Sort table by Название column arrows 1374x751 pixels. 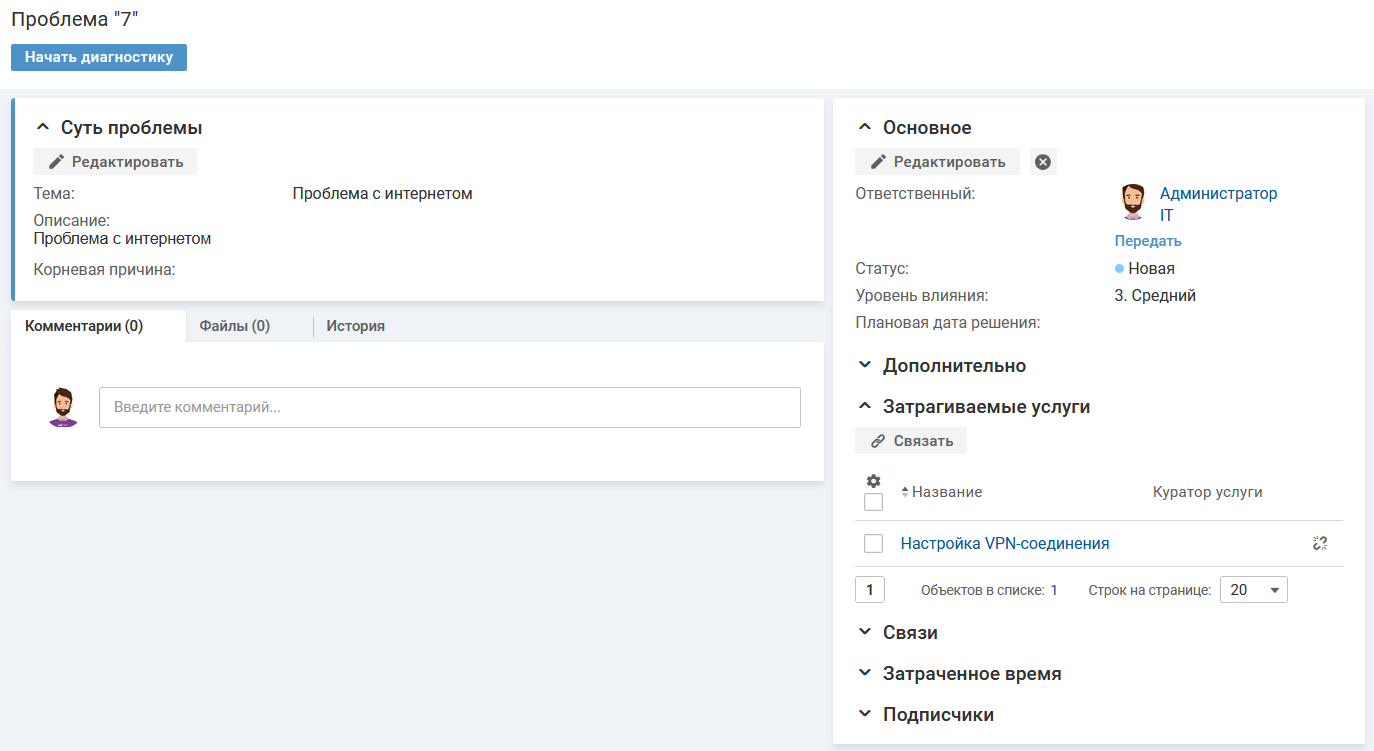click(x=905, y=492)
